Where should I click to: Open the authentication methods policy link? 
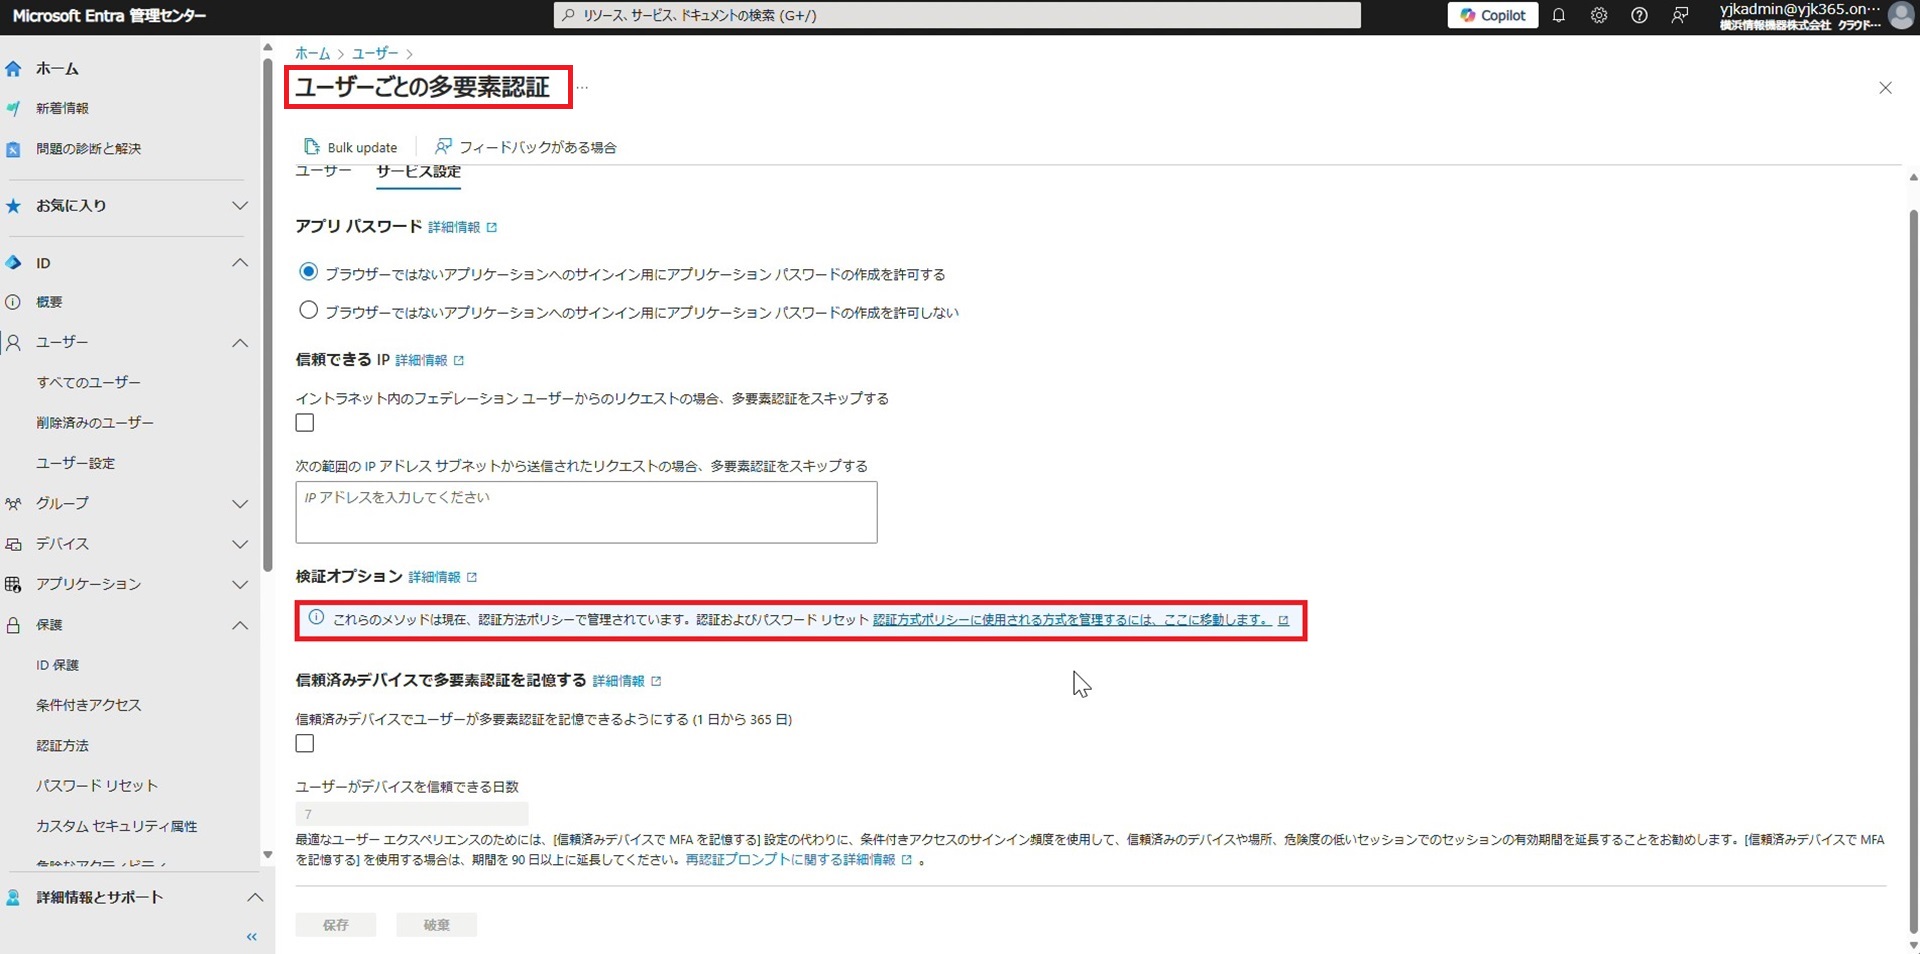pos(1072,620)
